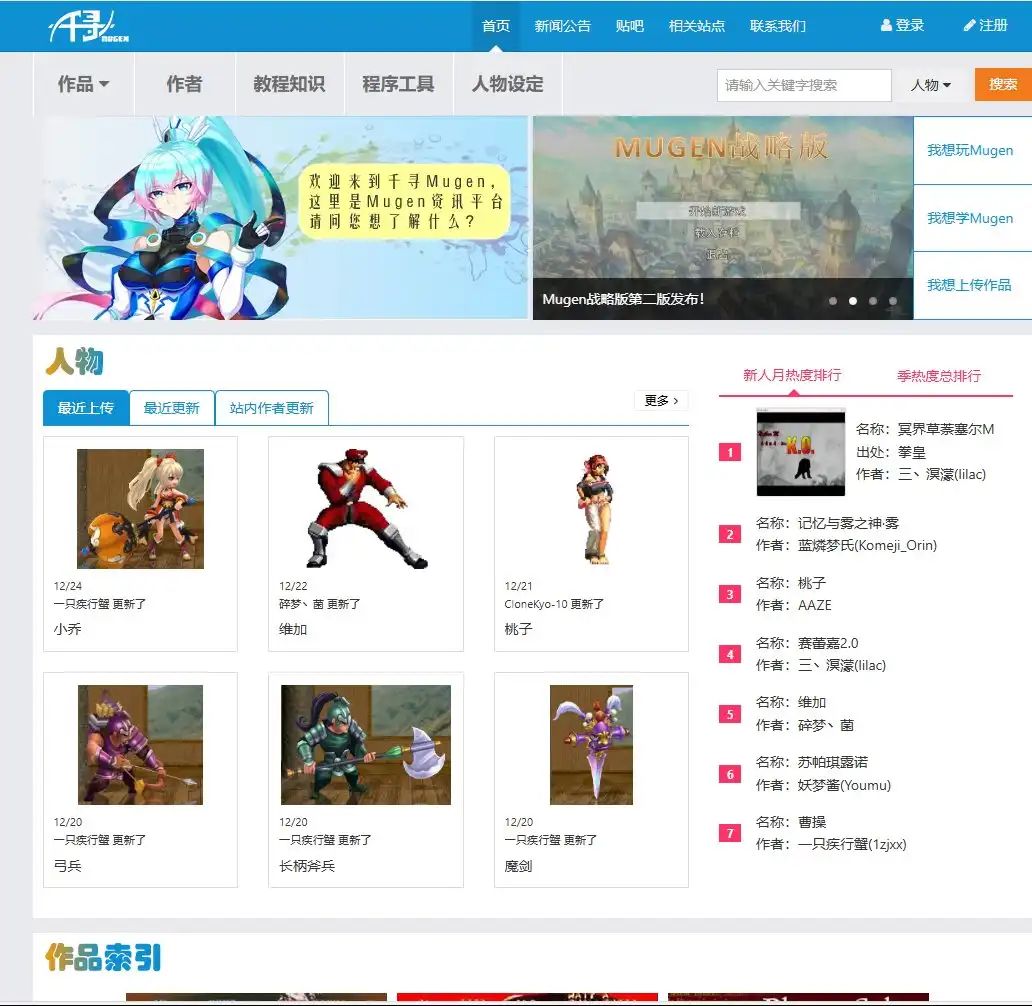Click the rank 3 badge icon
The height and width of the screenshot is (1006, 1032).
tap(730, 594)
